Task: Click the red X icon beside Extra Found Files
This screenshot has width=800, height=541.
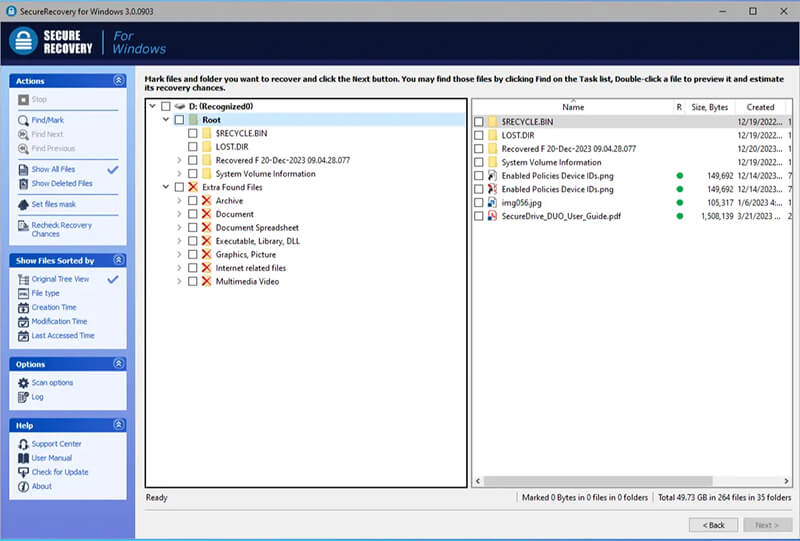Action: [x=193, y=187]
